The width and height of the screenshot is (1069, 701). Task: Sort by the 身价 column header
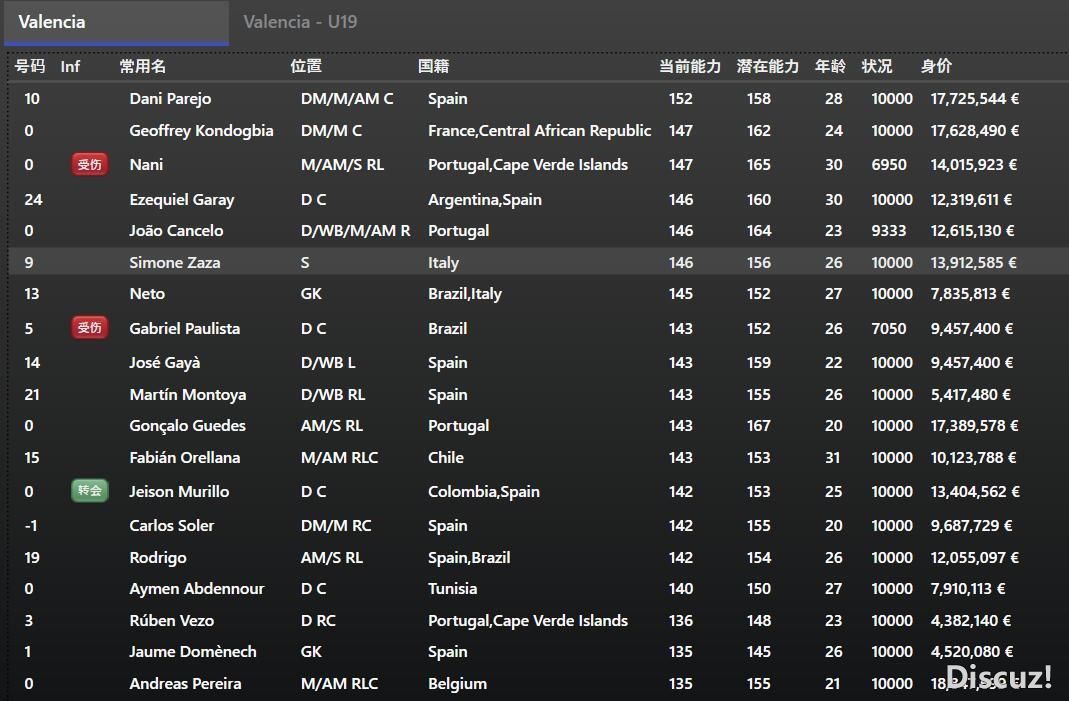click(x=936, y=66)
